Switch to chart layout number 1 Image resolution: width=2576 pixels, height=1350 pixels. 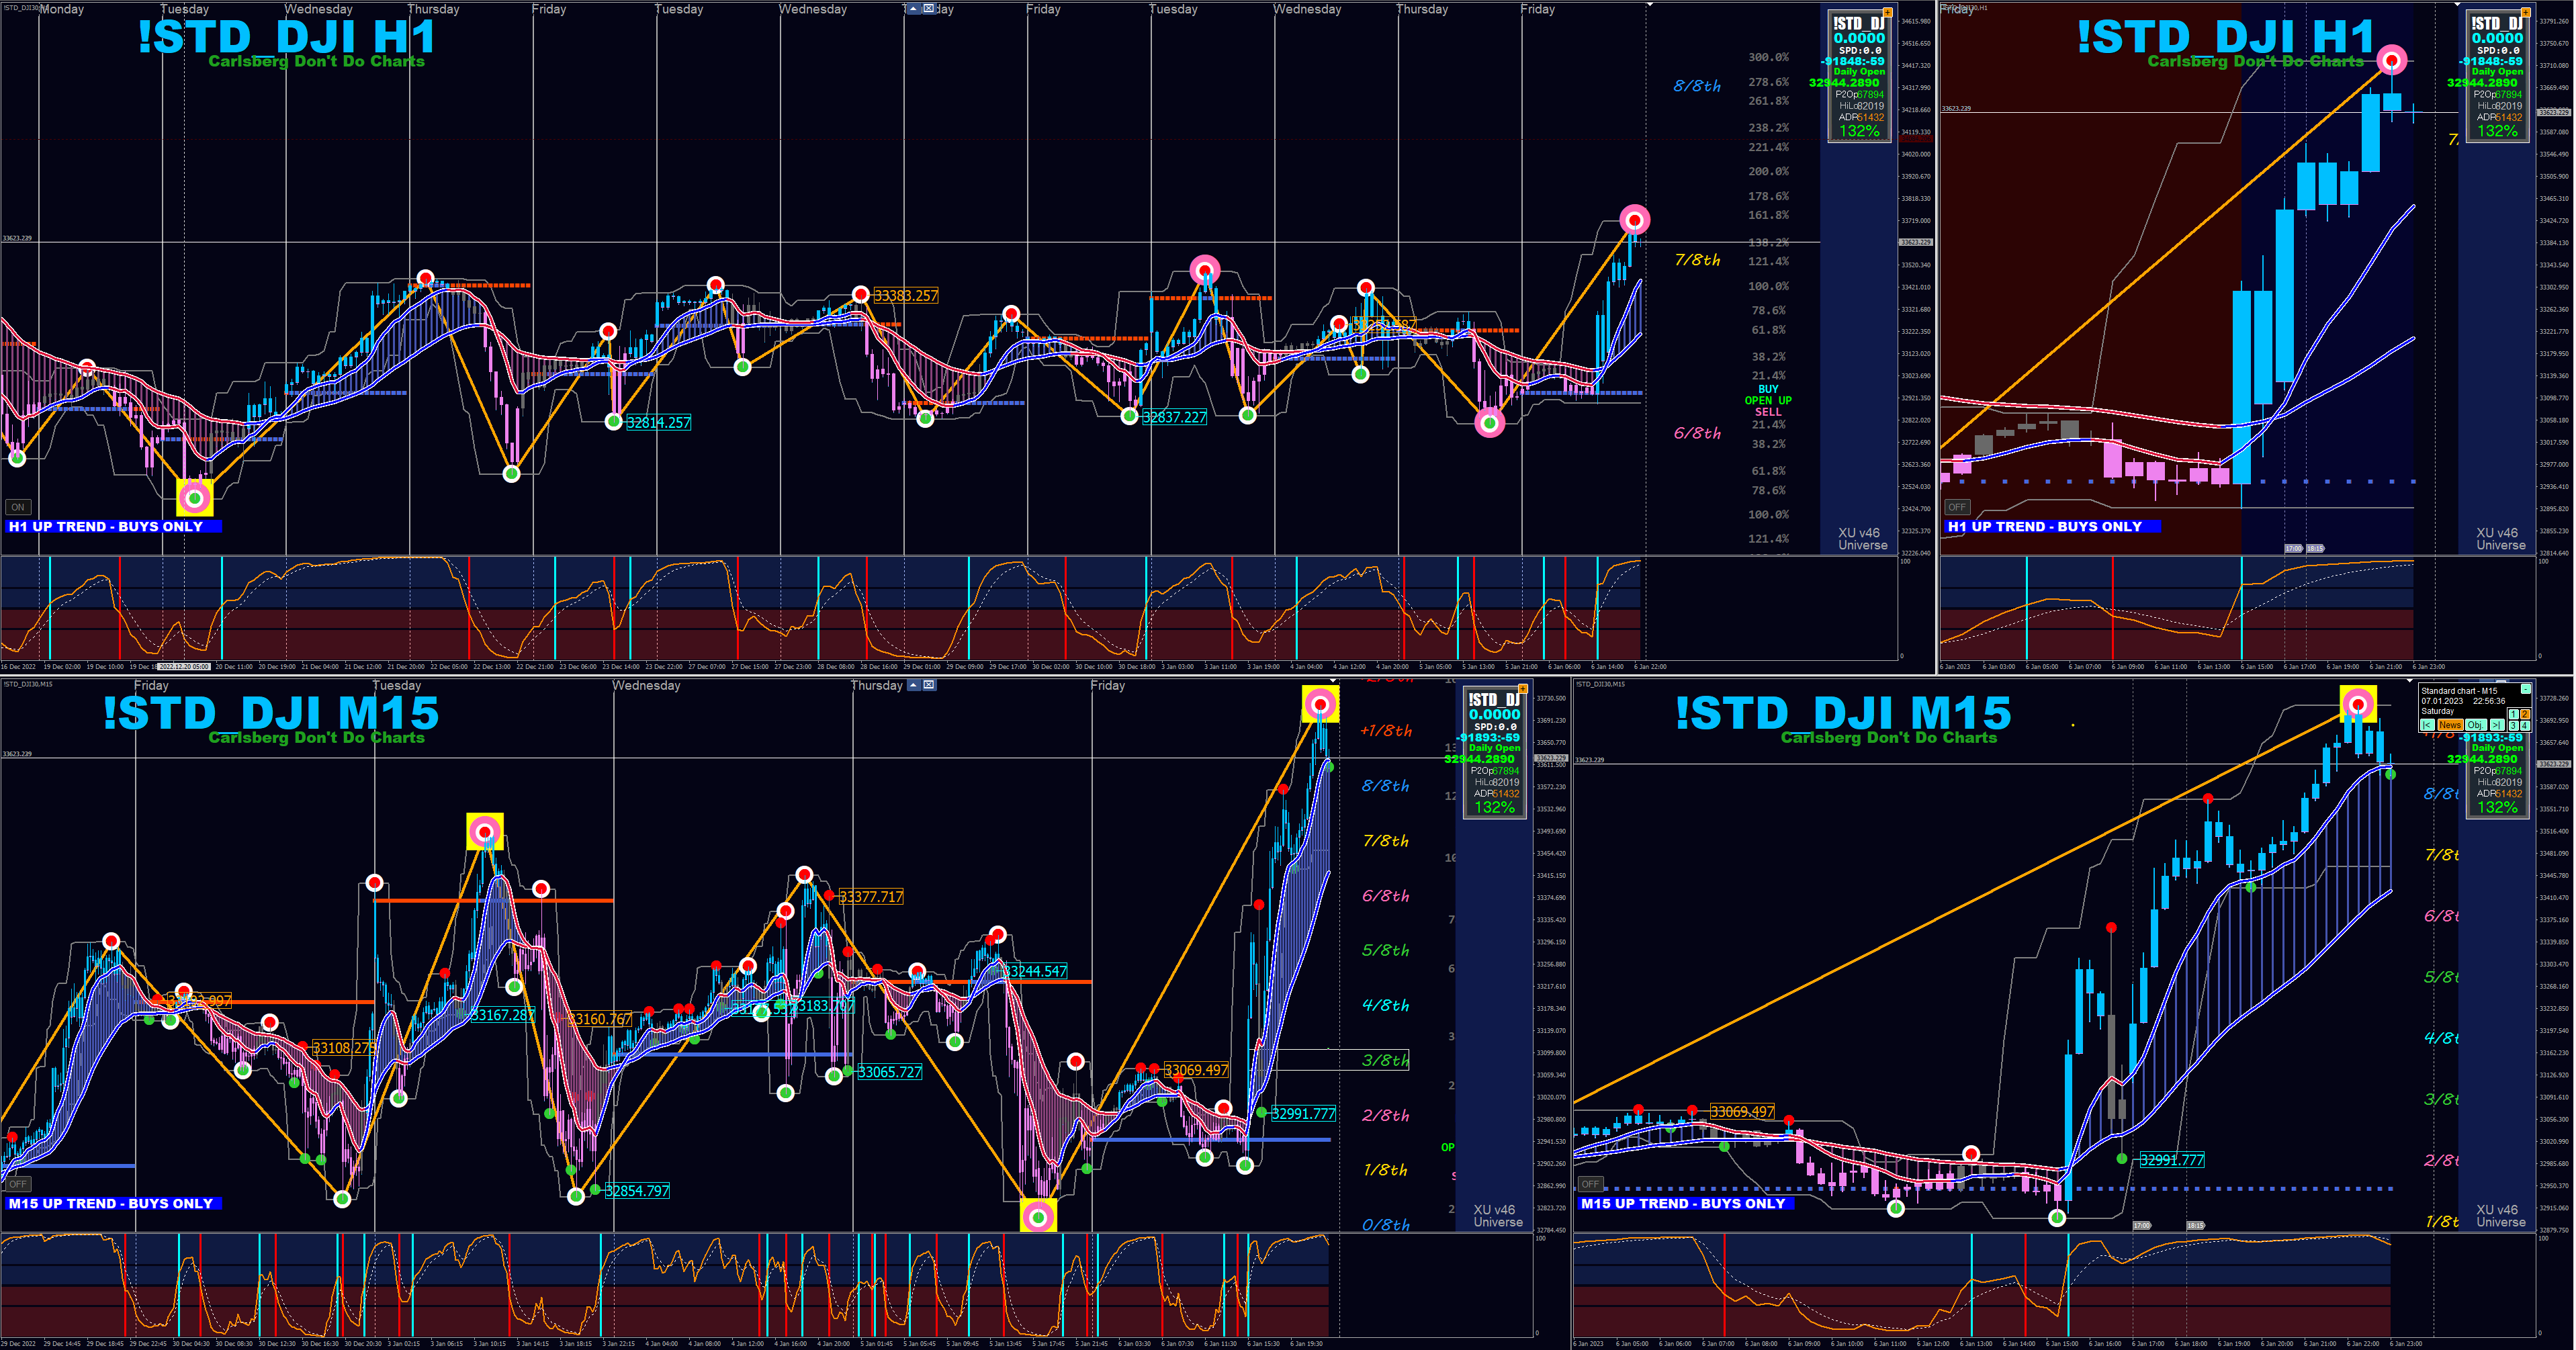pyautogui.click(x=2514, y=714)
